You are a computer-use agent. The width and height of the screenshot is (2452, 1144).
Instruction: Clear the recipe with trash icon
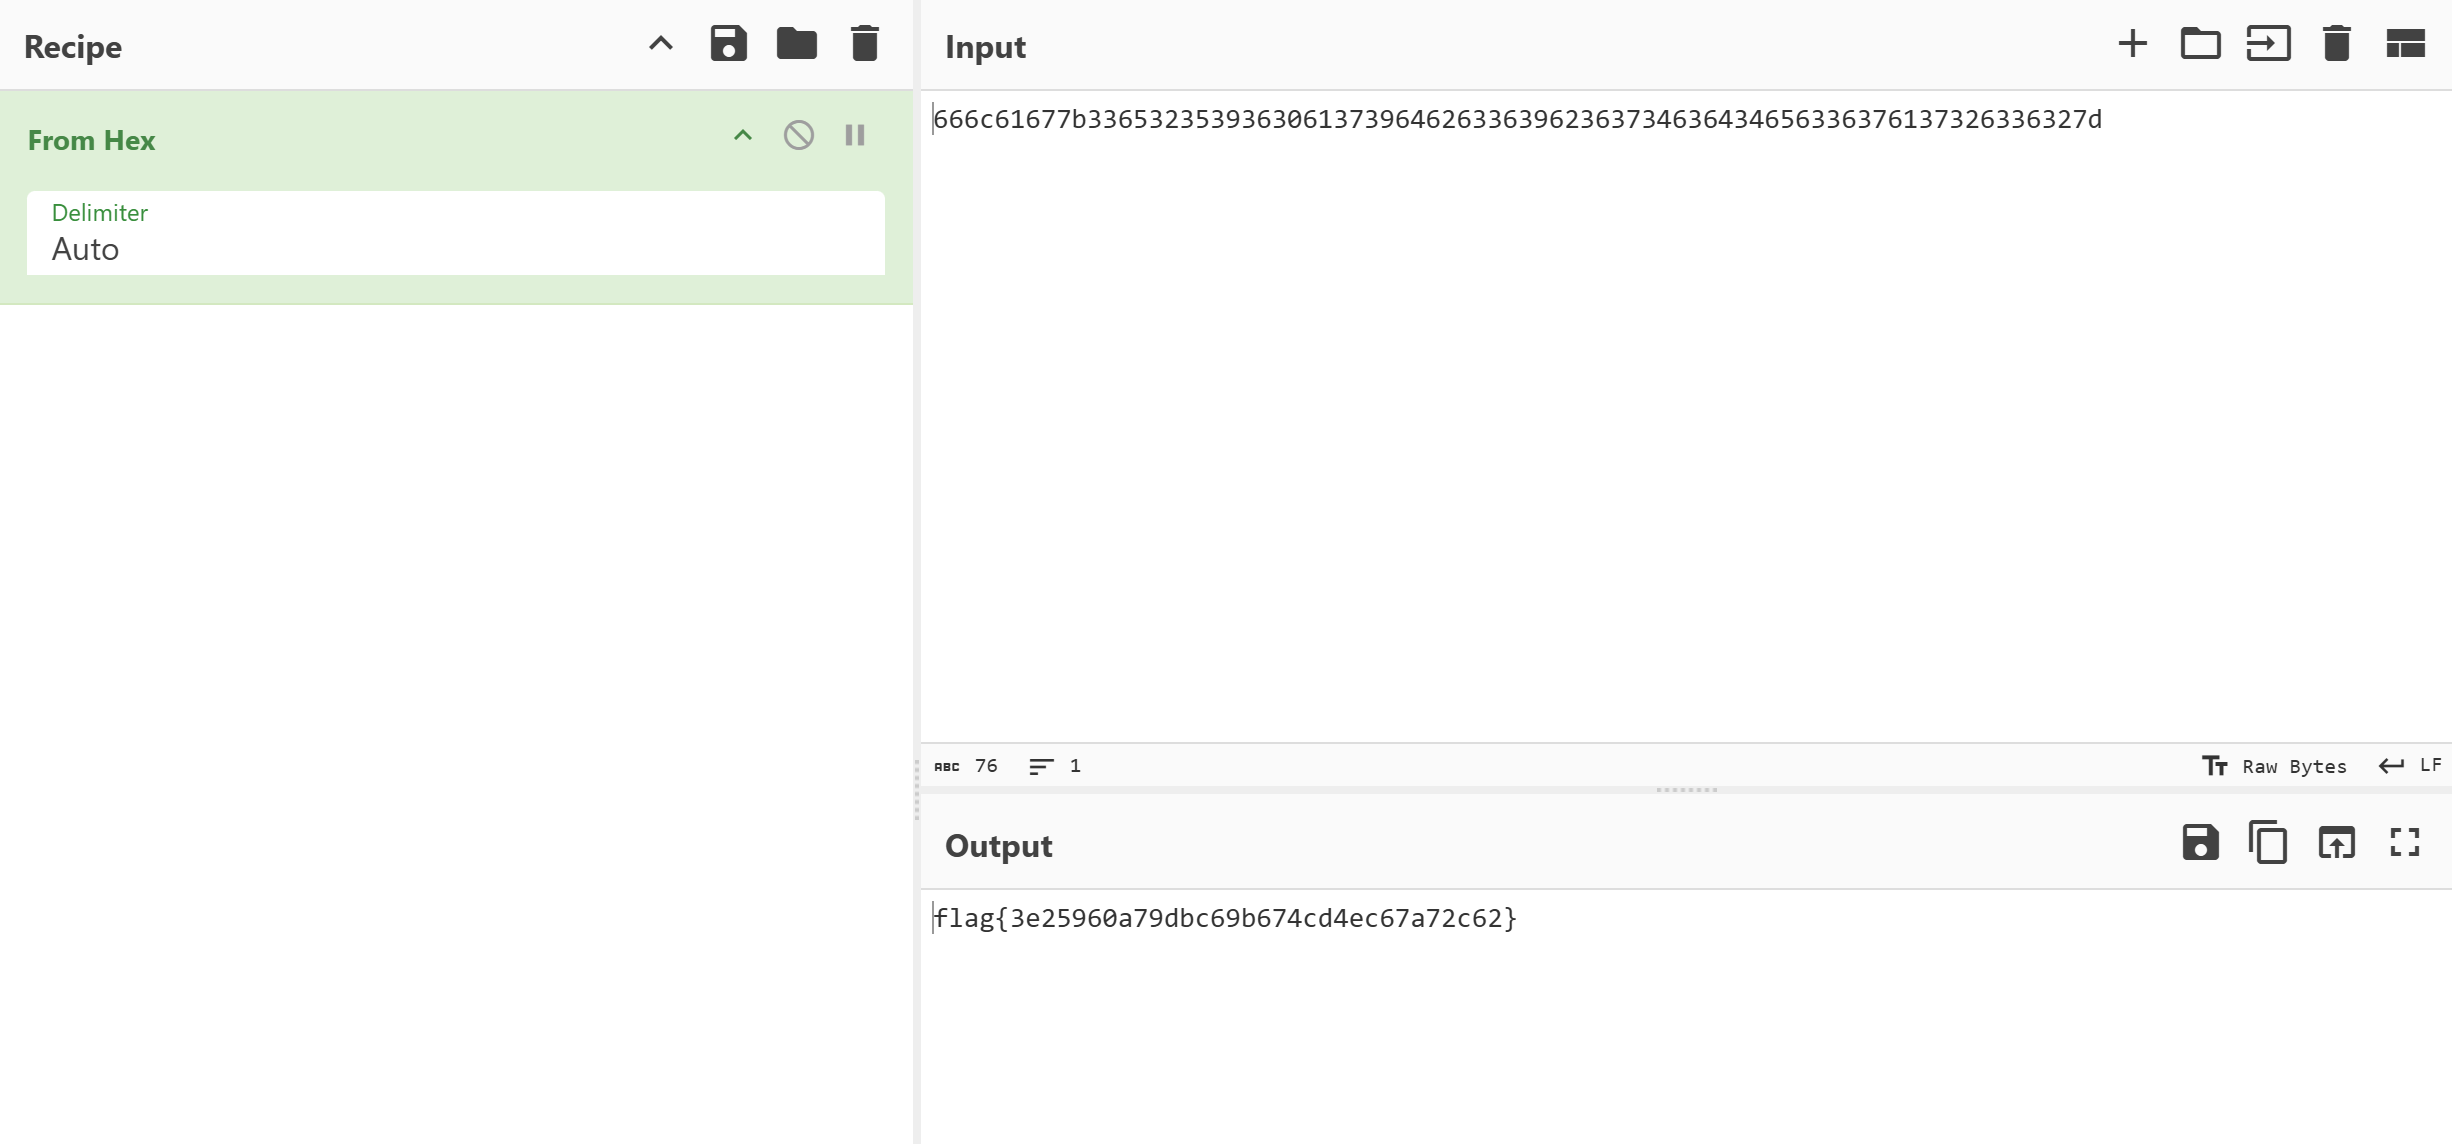[x=864, y=44]
